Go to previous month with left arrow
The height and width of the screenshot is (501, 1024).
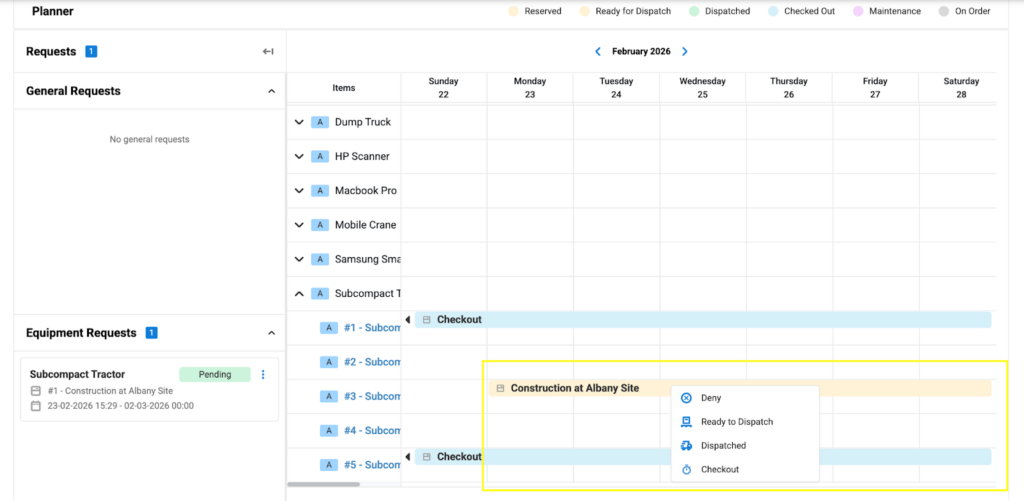[598, 52]
